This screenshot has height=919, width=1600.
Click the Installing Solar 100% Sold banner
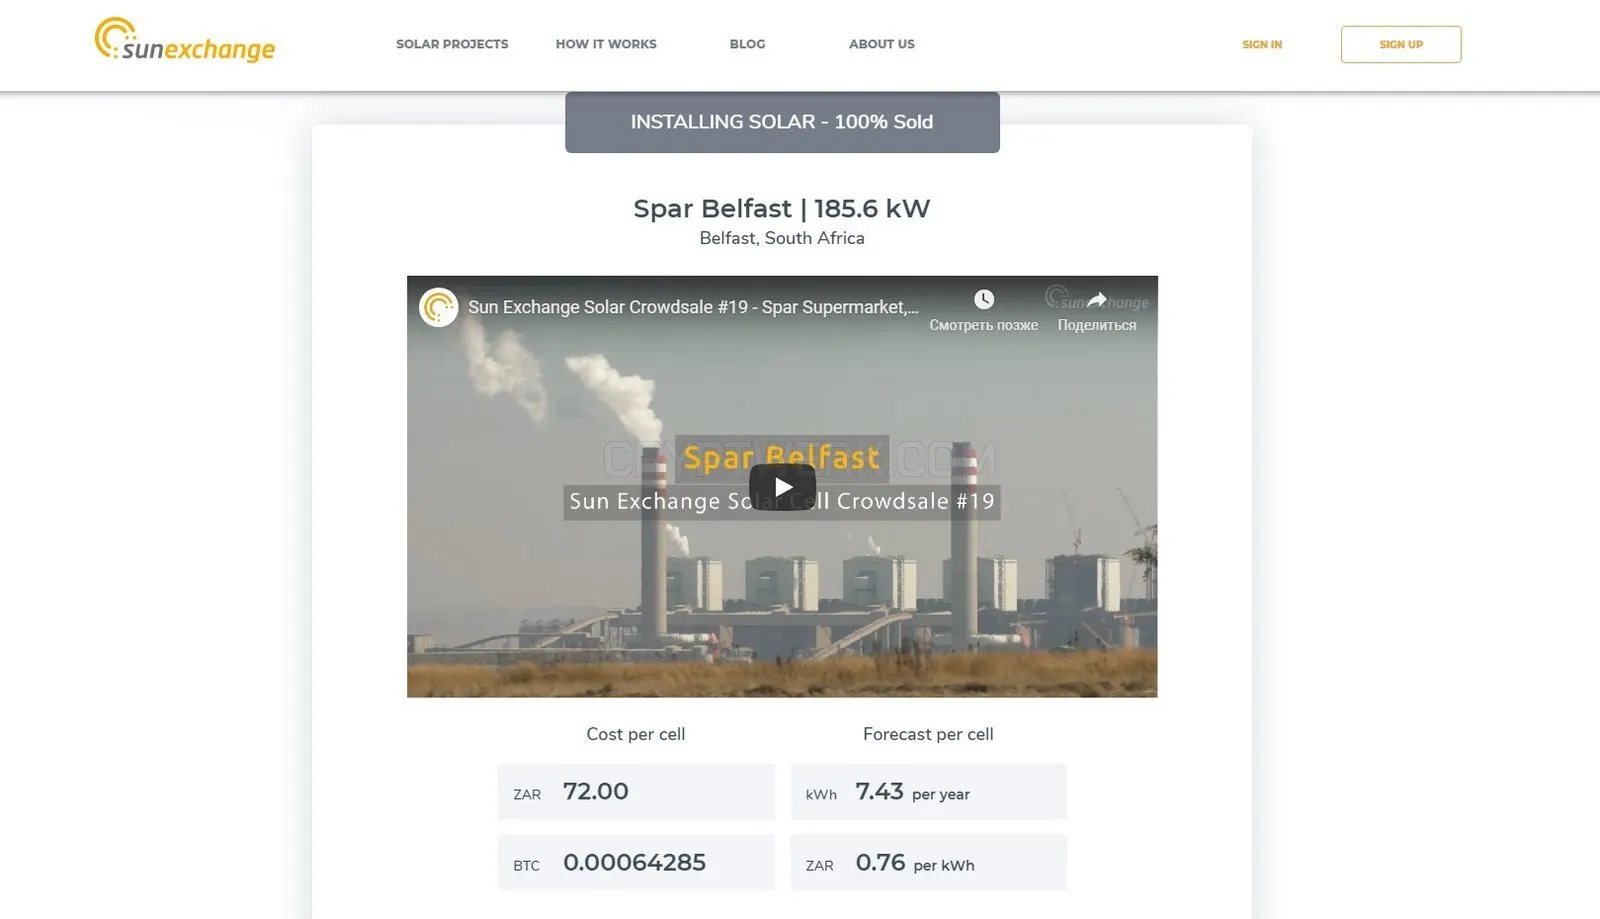point(782,122)
